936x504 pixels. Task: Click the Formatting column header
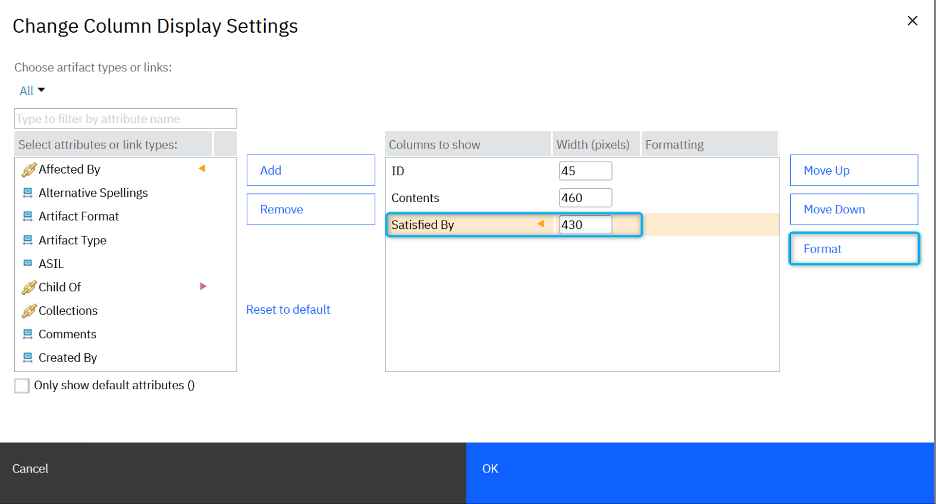(x=710, y=145)
